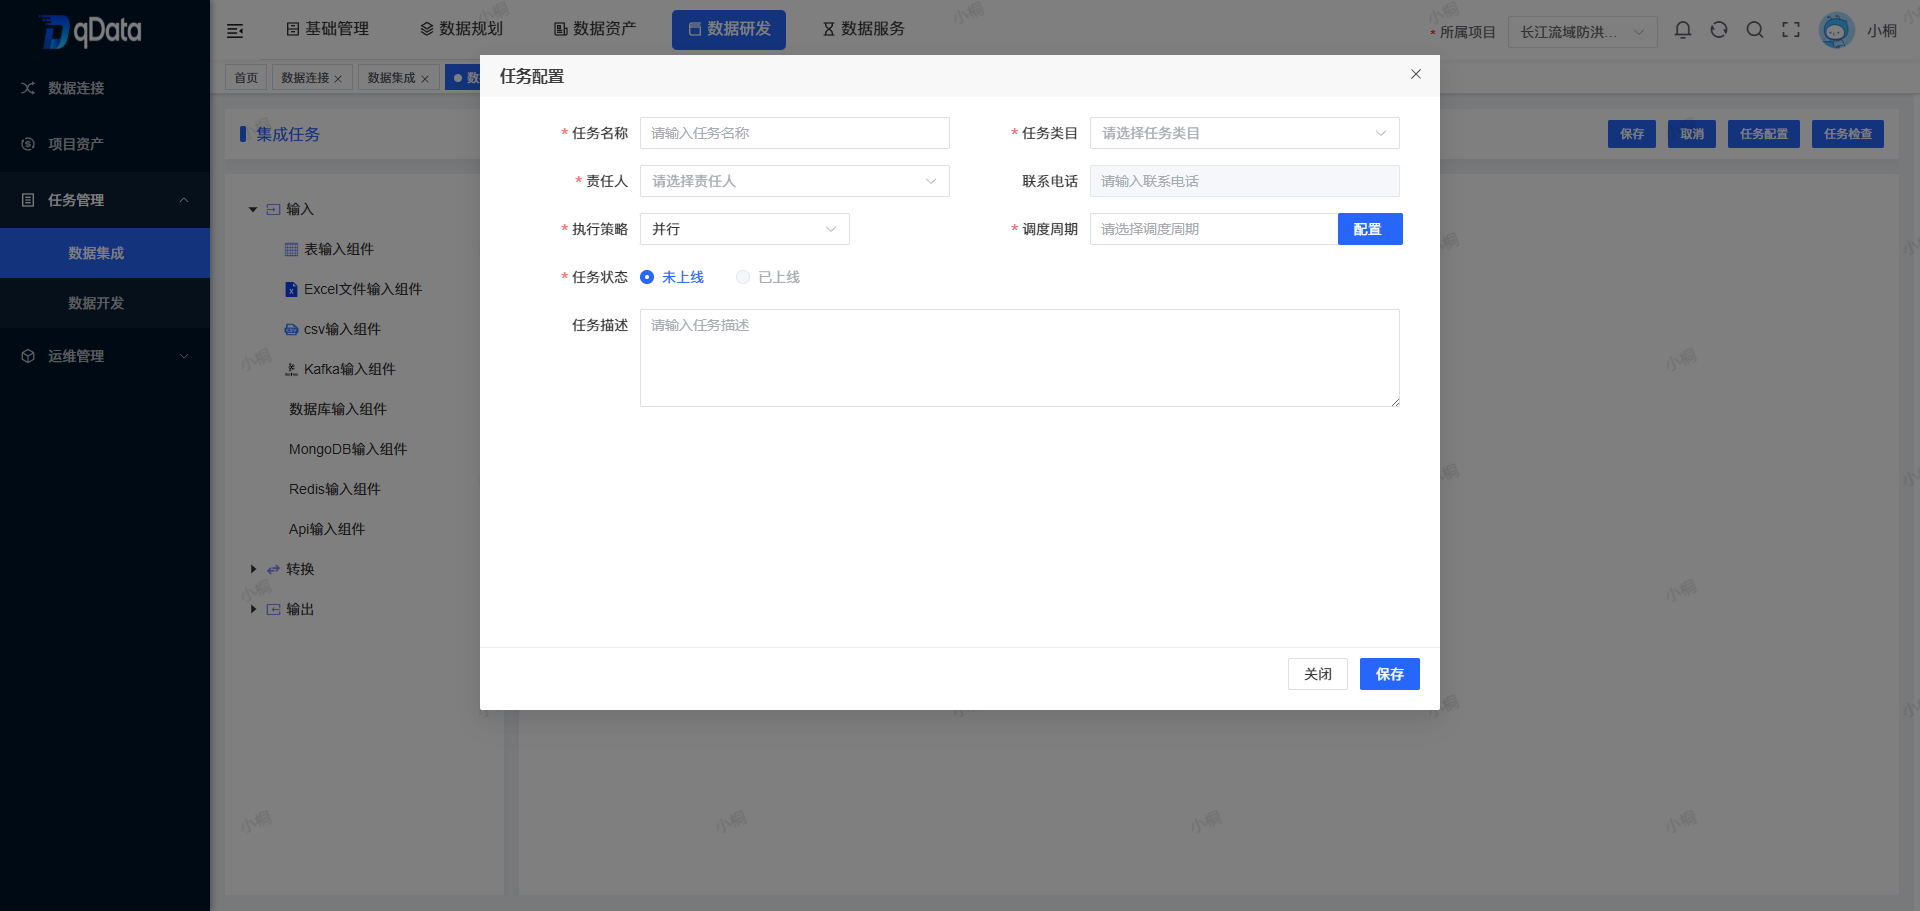1920x911 pixels.
Task: Click the 数据连接 sidebar icon
Action: 28,88
